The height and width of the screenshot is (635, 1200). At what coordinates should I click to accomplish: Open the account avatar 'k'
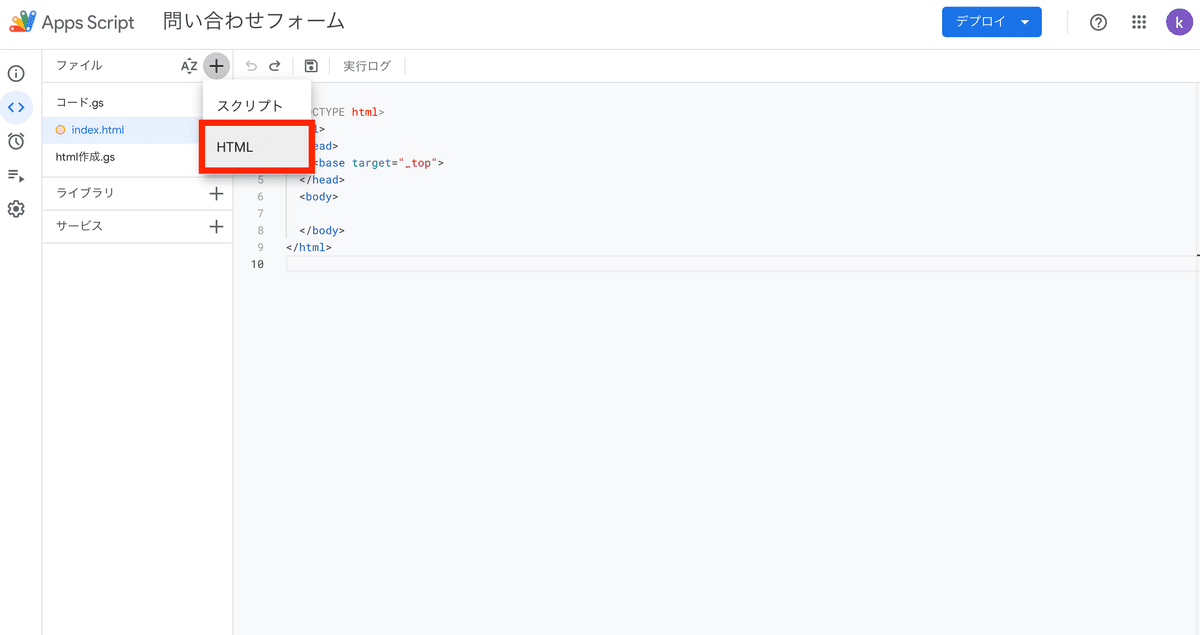pos(1179,22)
